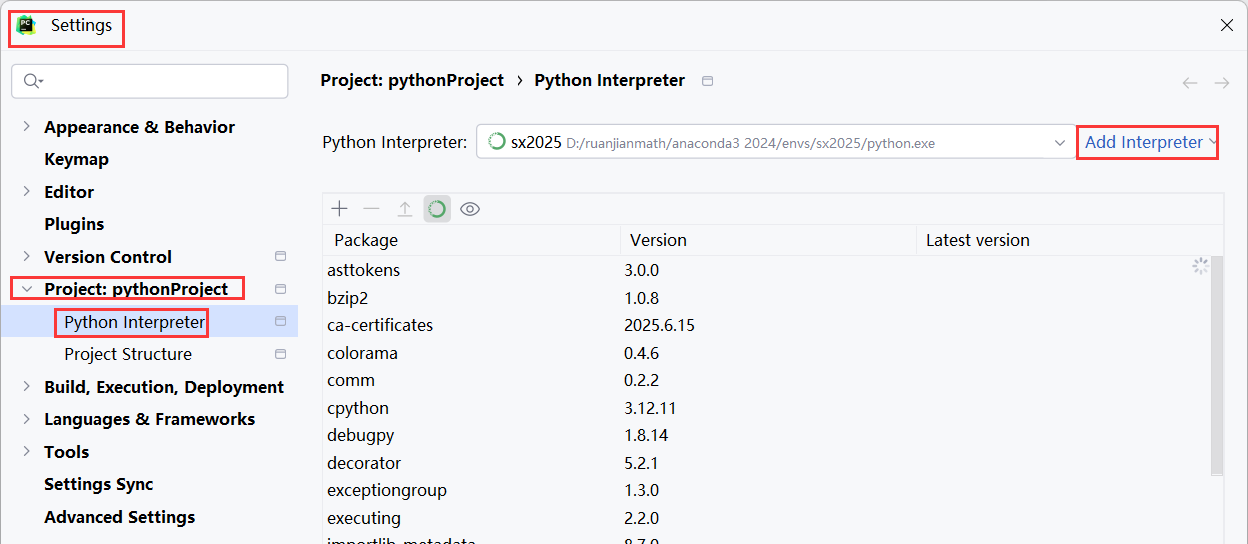The height and width of the screenshot is (544, 1248).
Task: Open Keymap settings
Action: point(76,159)
